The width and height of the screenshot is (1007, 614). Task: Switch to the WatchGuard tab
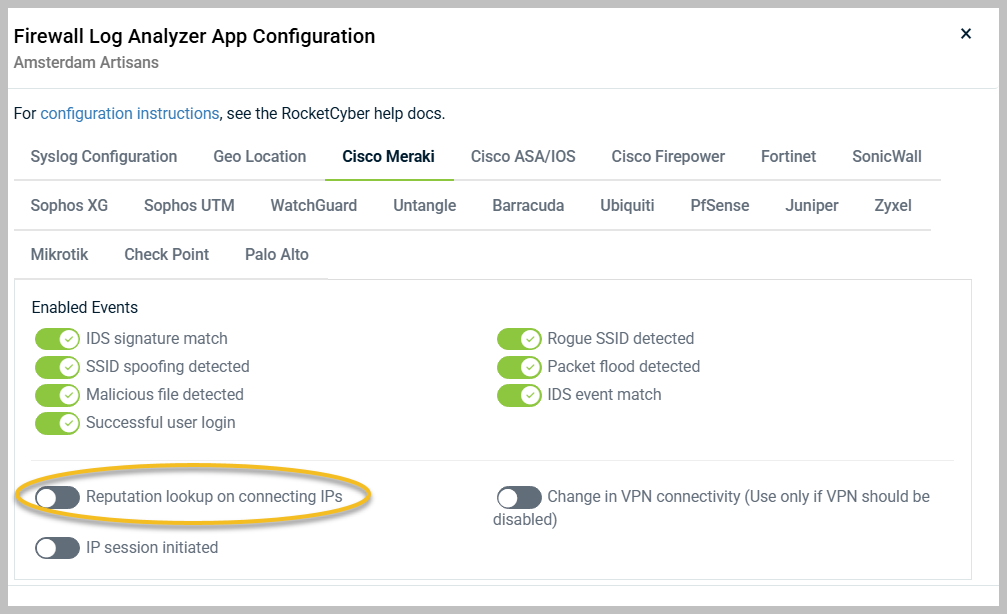click(x=312, y=205)
